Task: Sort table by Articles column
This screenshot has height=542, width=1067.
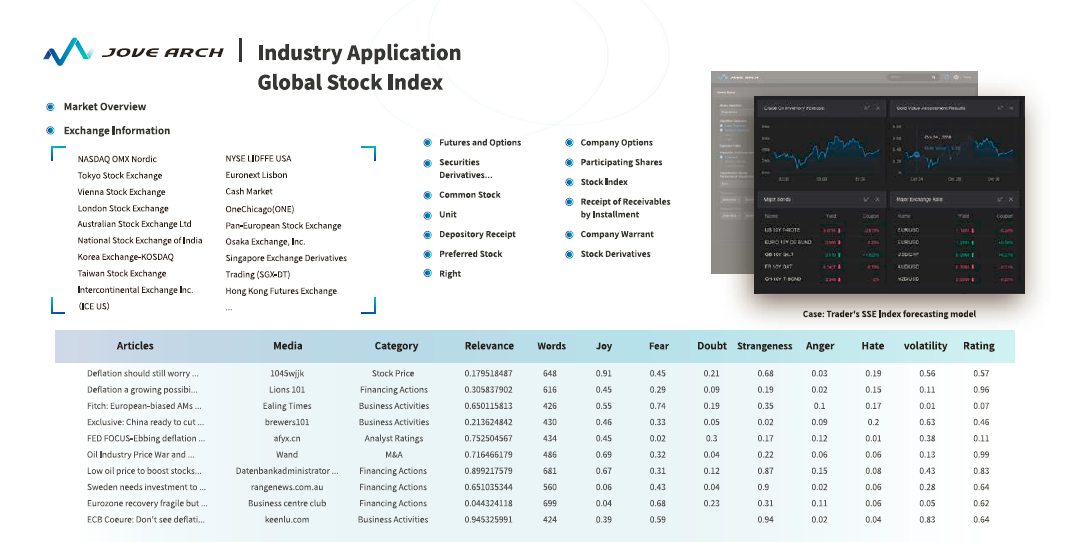Action: pos(135,346)
